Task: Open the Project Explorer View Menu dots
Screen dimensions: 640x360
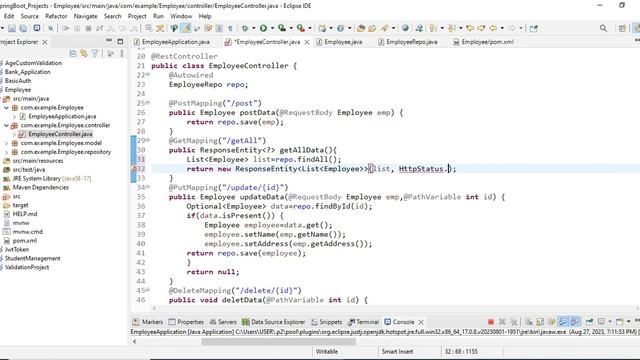Action: 122,53
